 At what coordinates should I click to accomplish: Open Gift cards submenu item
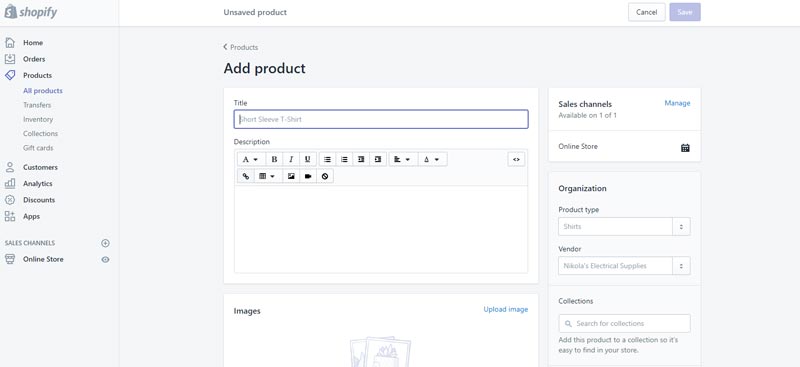38,148
